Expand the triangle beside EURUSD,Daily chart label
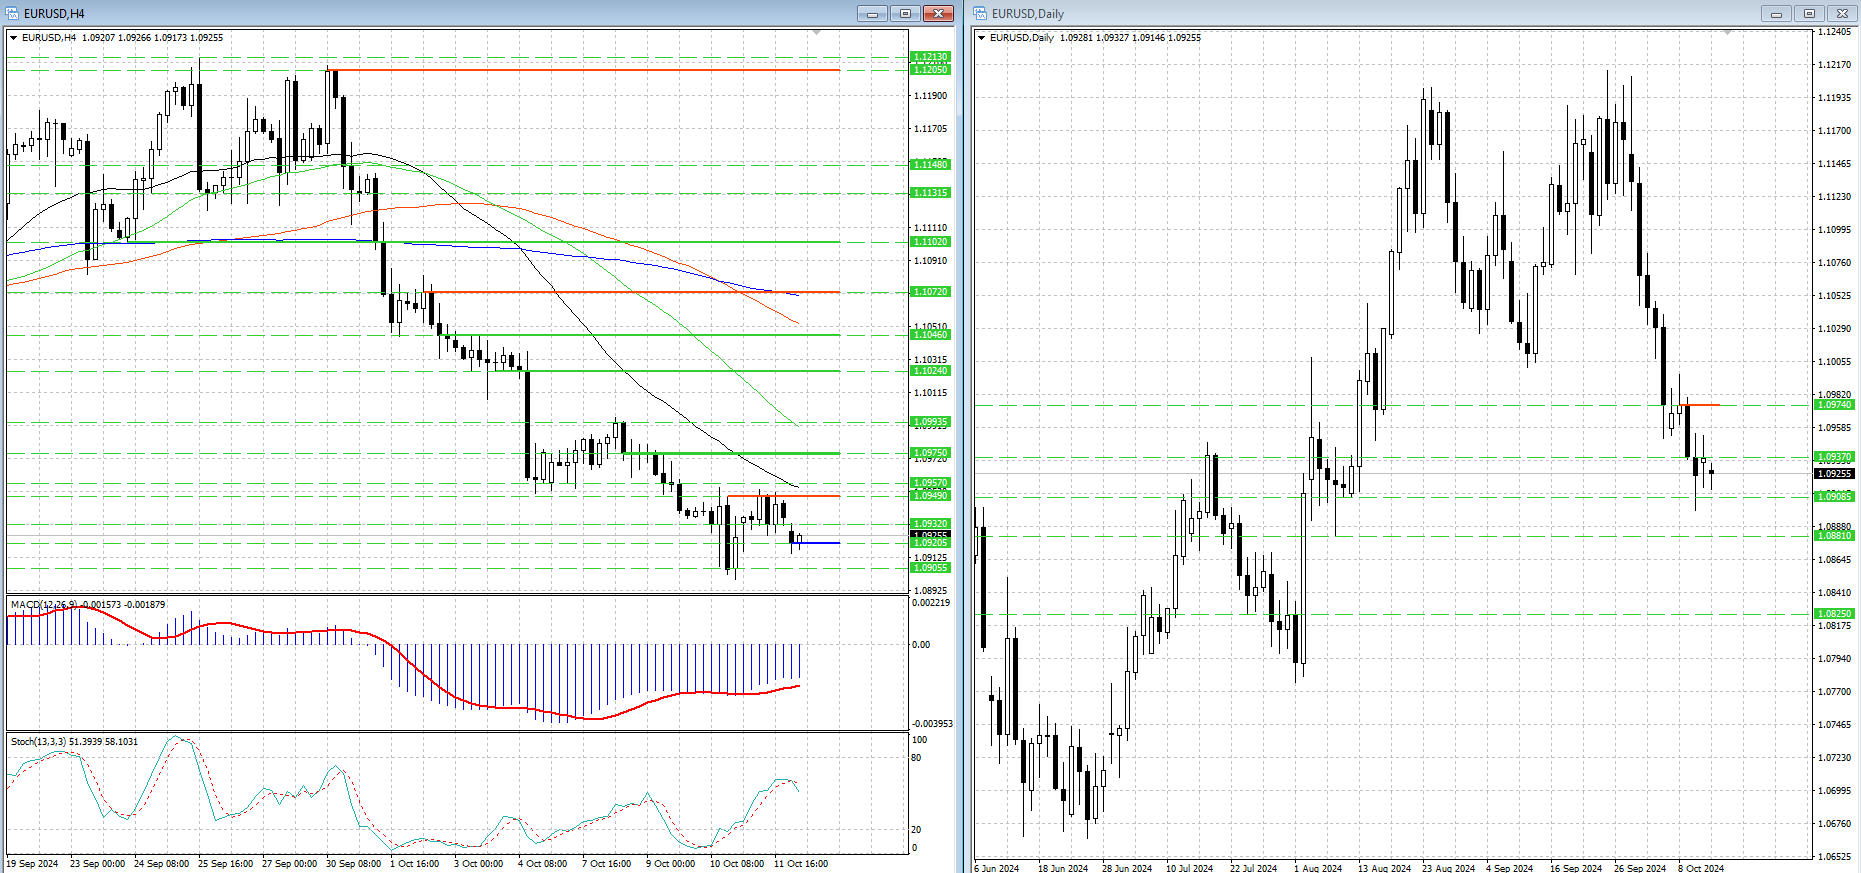This screenshot has width=1861, height=873. tap(982, 38)
